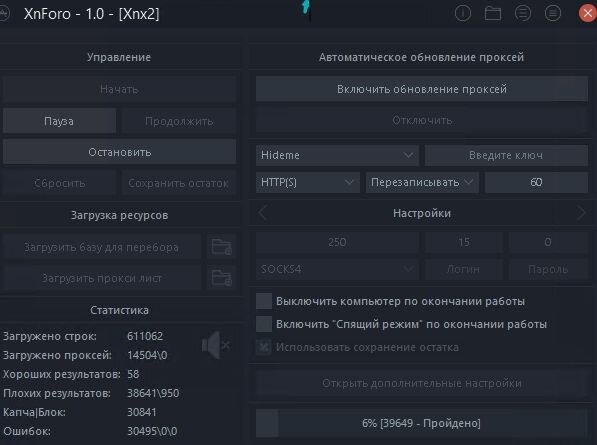Click the Пауза button
The width and height of the screenshot is (597, 445).
(x=59, y=121)
